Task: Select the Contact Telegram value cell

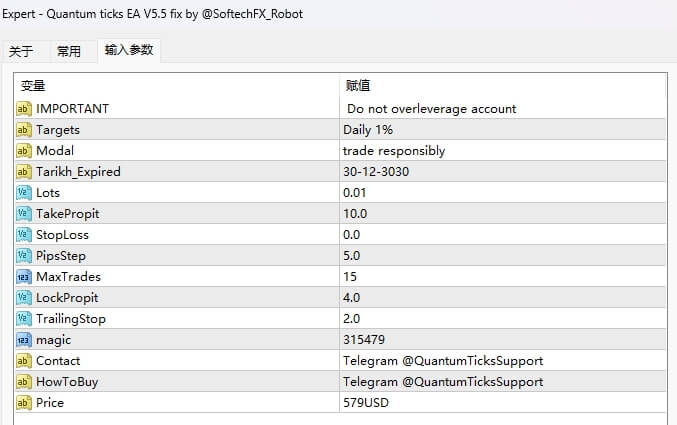Action: 442,360
